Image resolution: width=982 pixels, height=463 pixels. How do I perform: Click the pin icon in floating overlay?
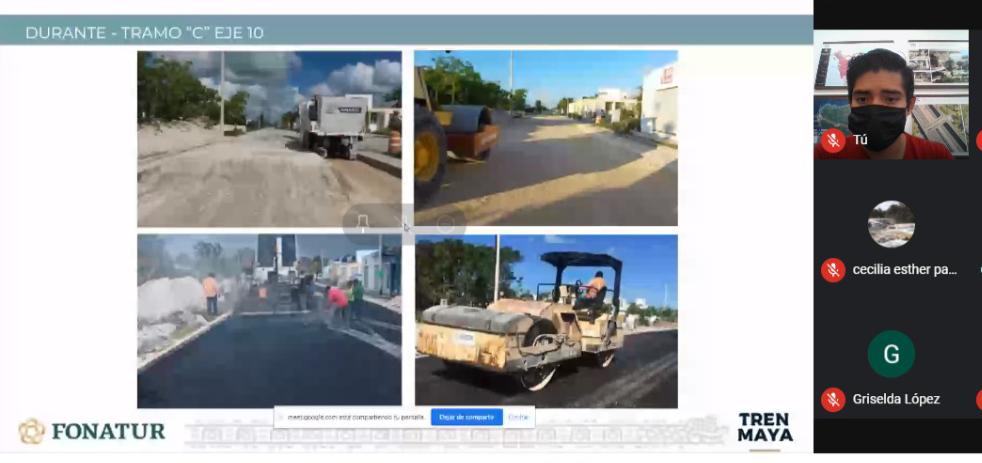[x=363, y=222]
